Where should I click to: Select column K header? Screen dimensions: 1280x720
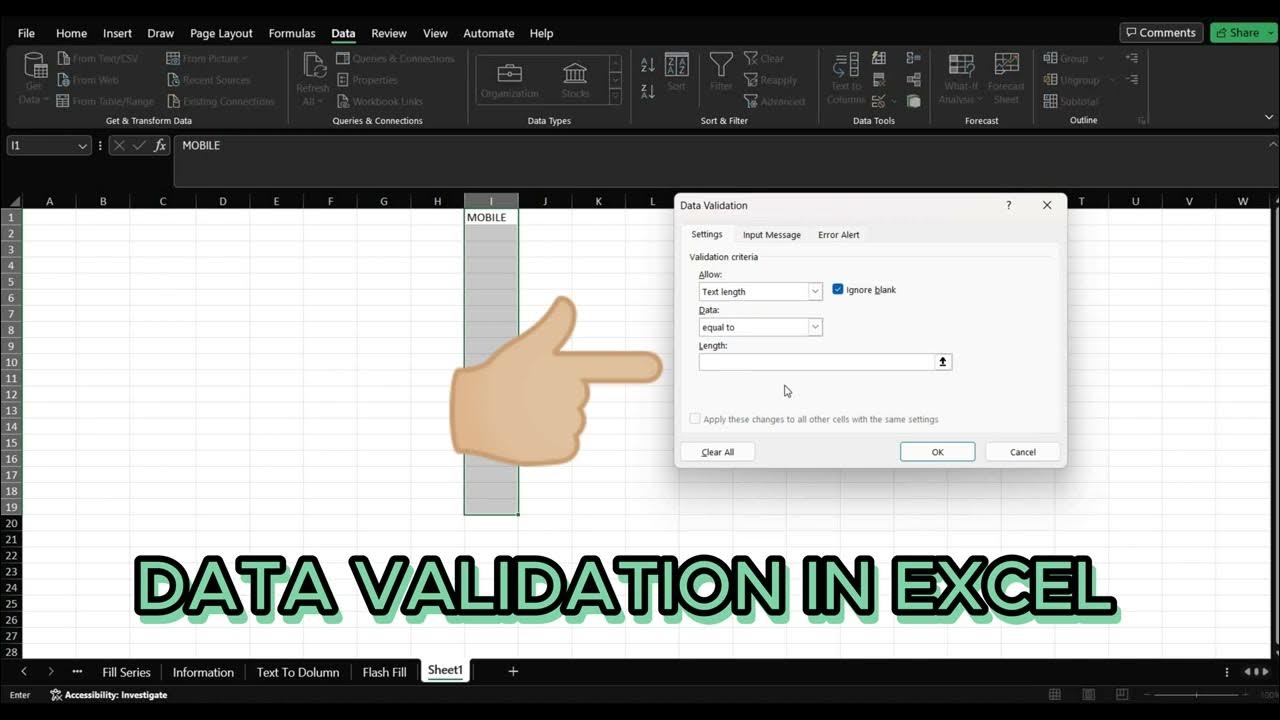(598, 201)
